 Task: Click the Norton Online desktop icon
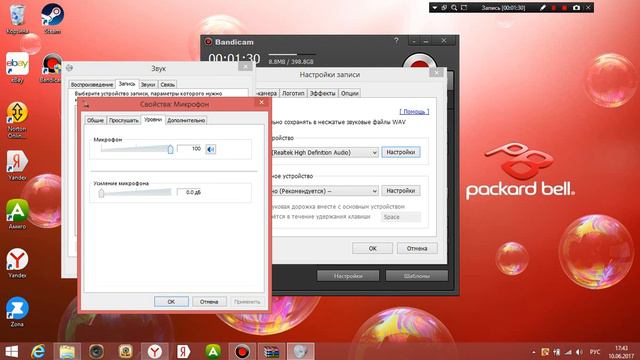[x=17, y=120]
